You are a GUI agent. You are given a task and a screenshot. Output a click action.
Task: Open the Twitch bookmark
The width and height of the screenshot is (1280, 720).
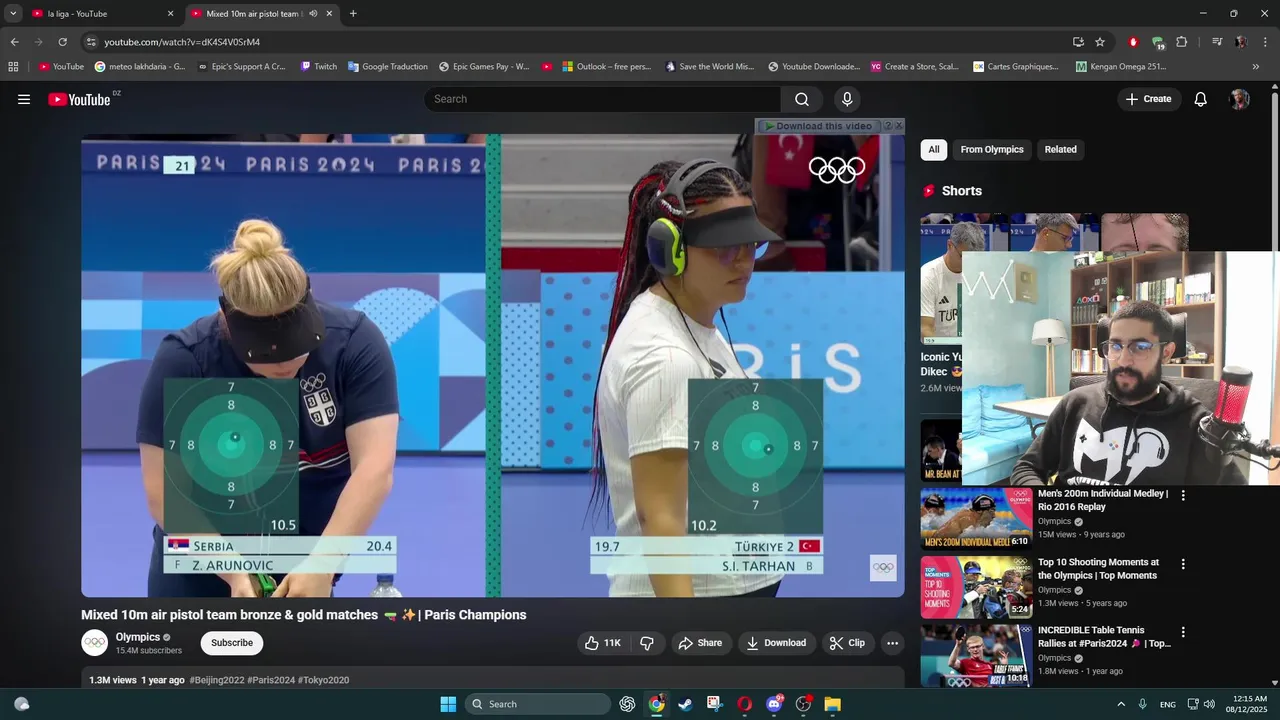[318, 67]
